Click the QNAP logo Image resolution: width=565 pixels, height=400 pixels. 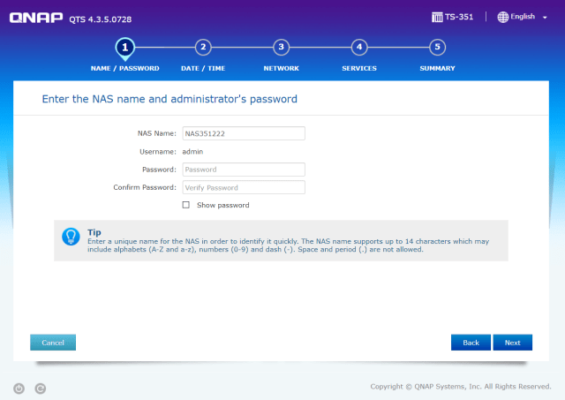tap(36, 18)
